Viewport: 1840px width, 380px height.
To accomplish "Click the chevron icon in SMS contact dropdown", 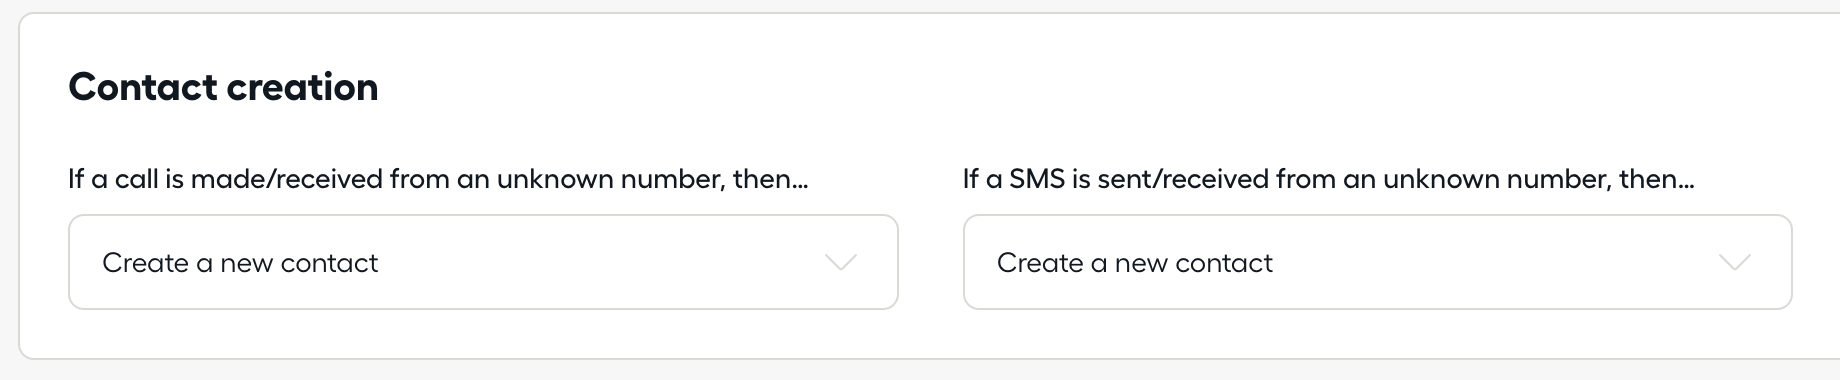I will click(1734, 263).
